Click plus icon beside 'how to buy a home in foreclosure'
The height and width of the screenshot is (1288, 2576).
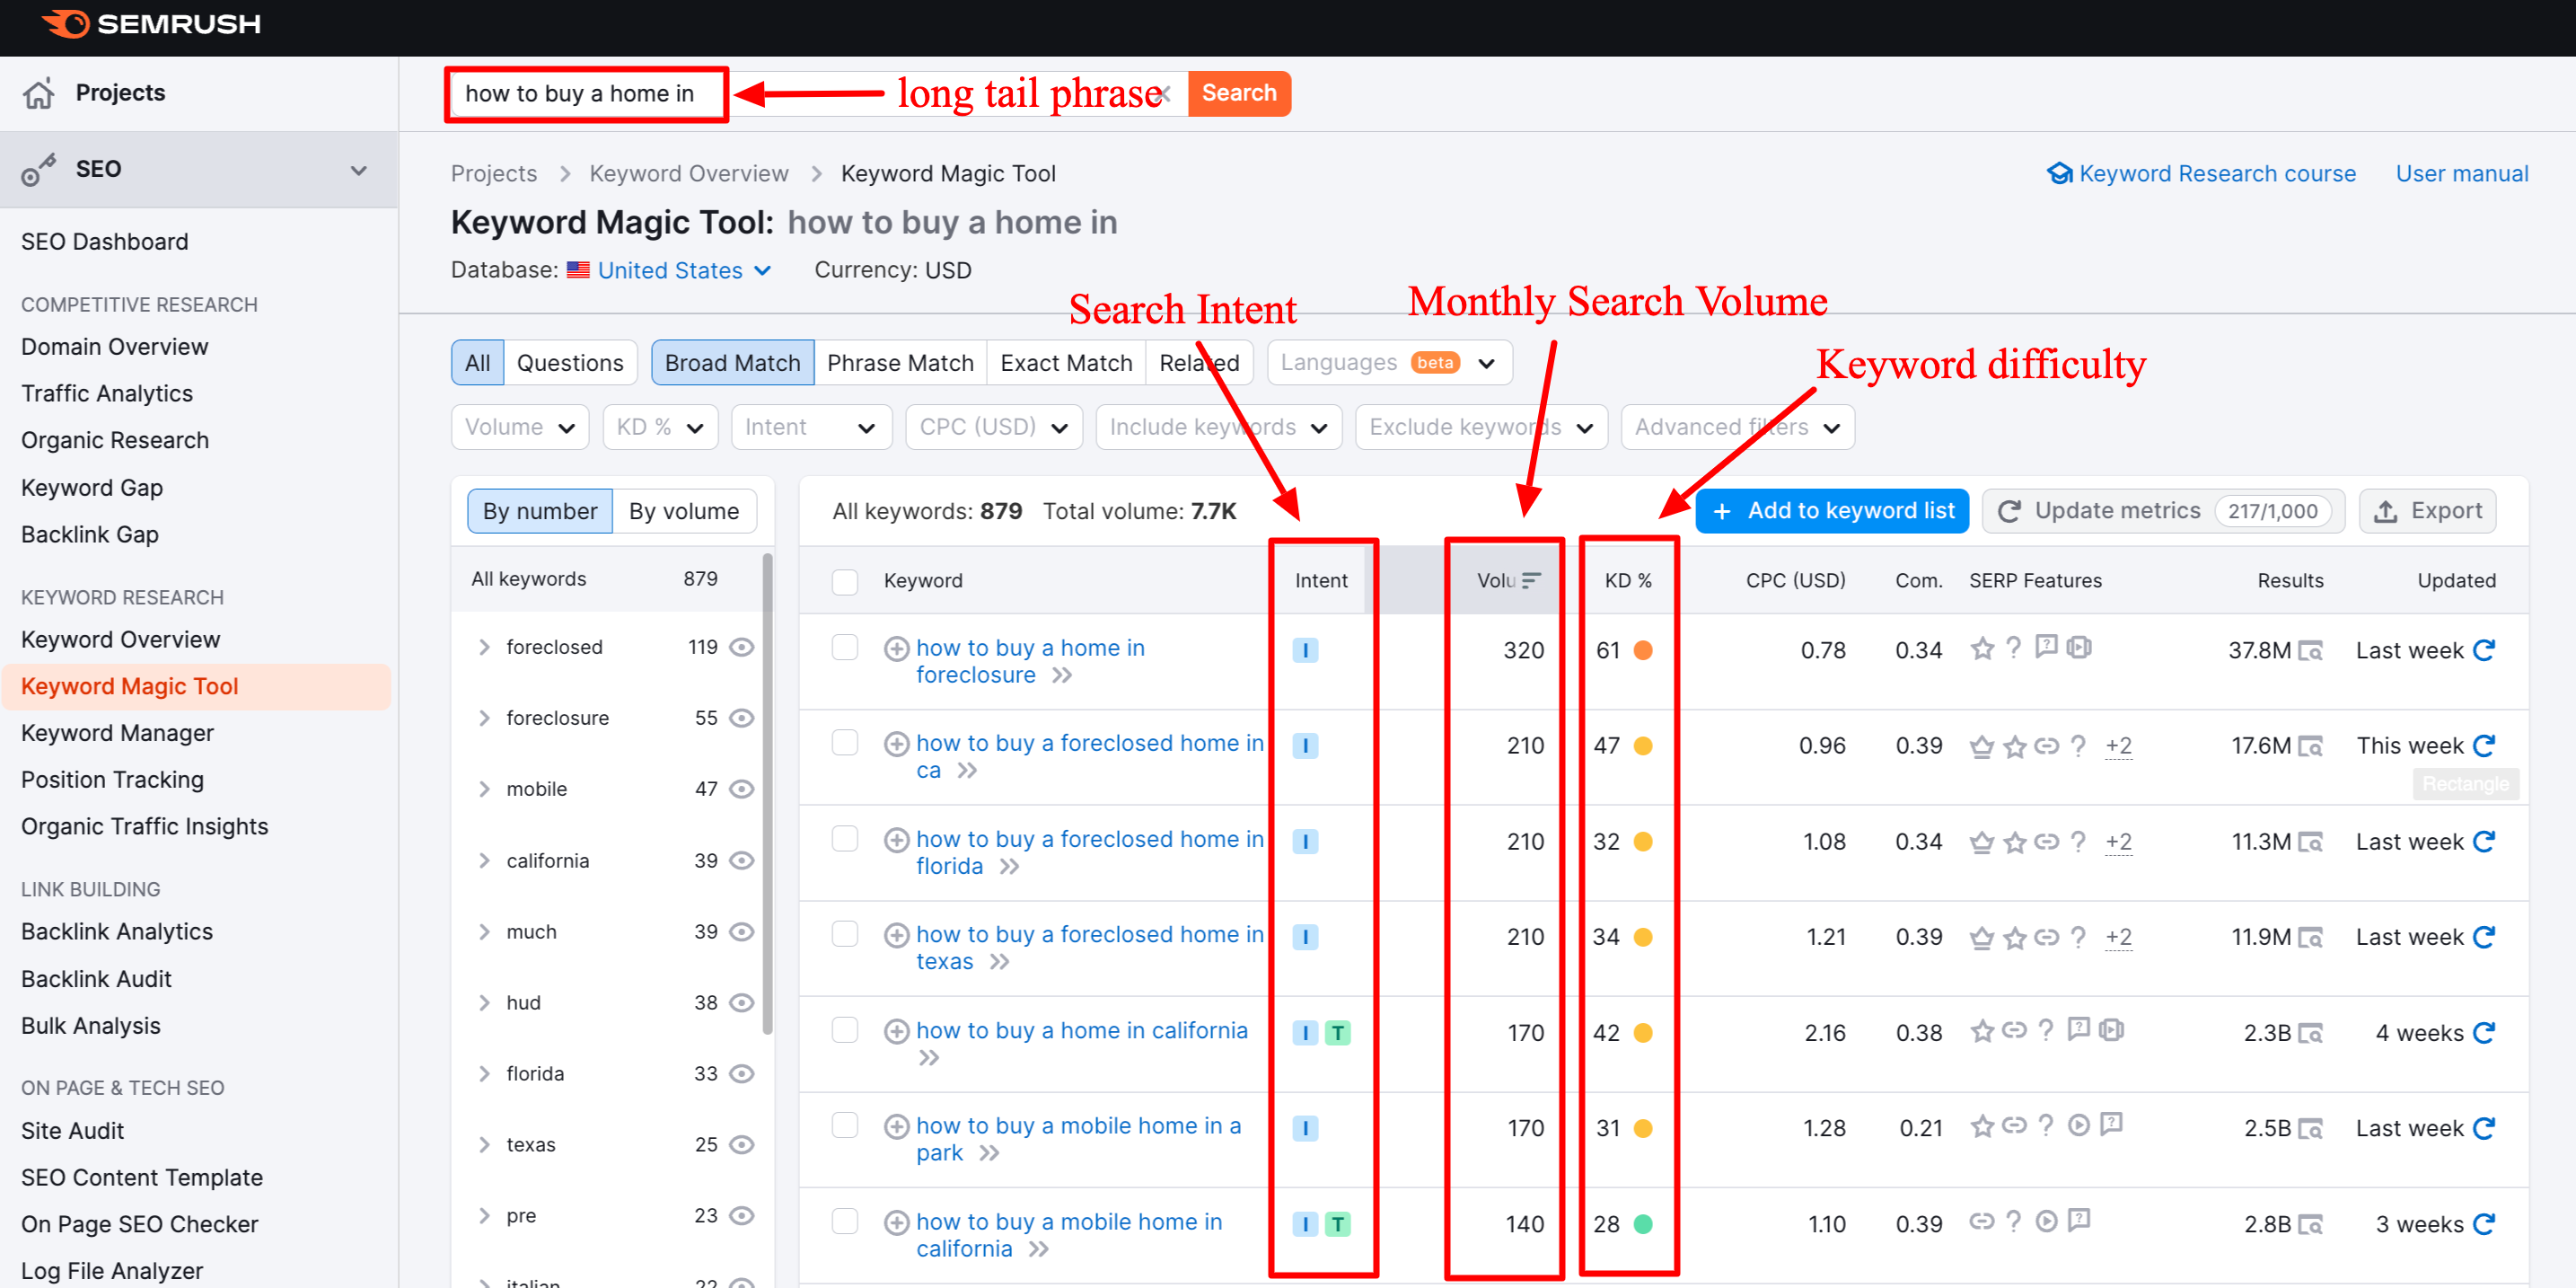click(896, 649)
